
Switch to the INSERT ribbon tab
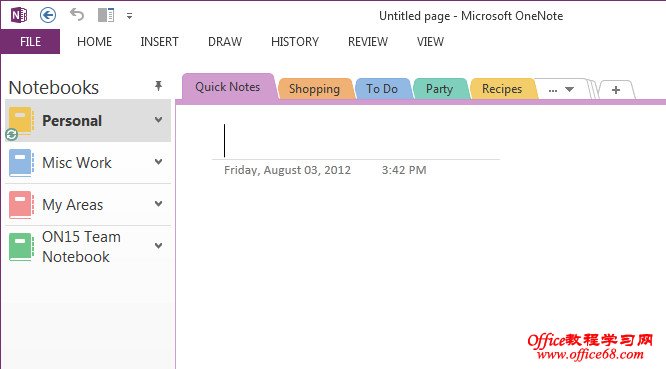159,42
